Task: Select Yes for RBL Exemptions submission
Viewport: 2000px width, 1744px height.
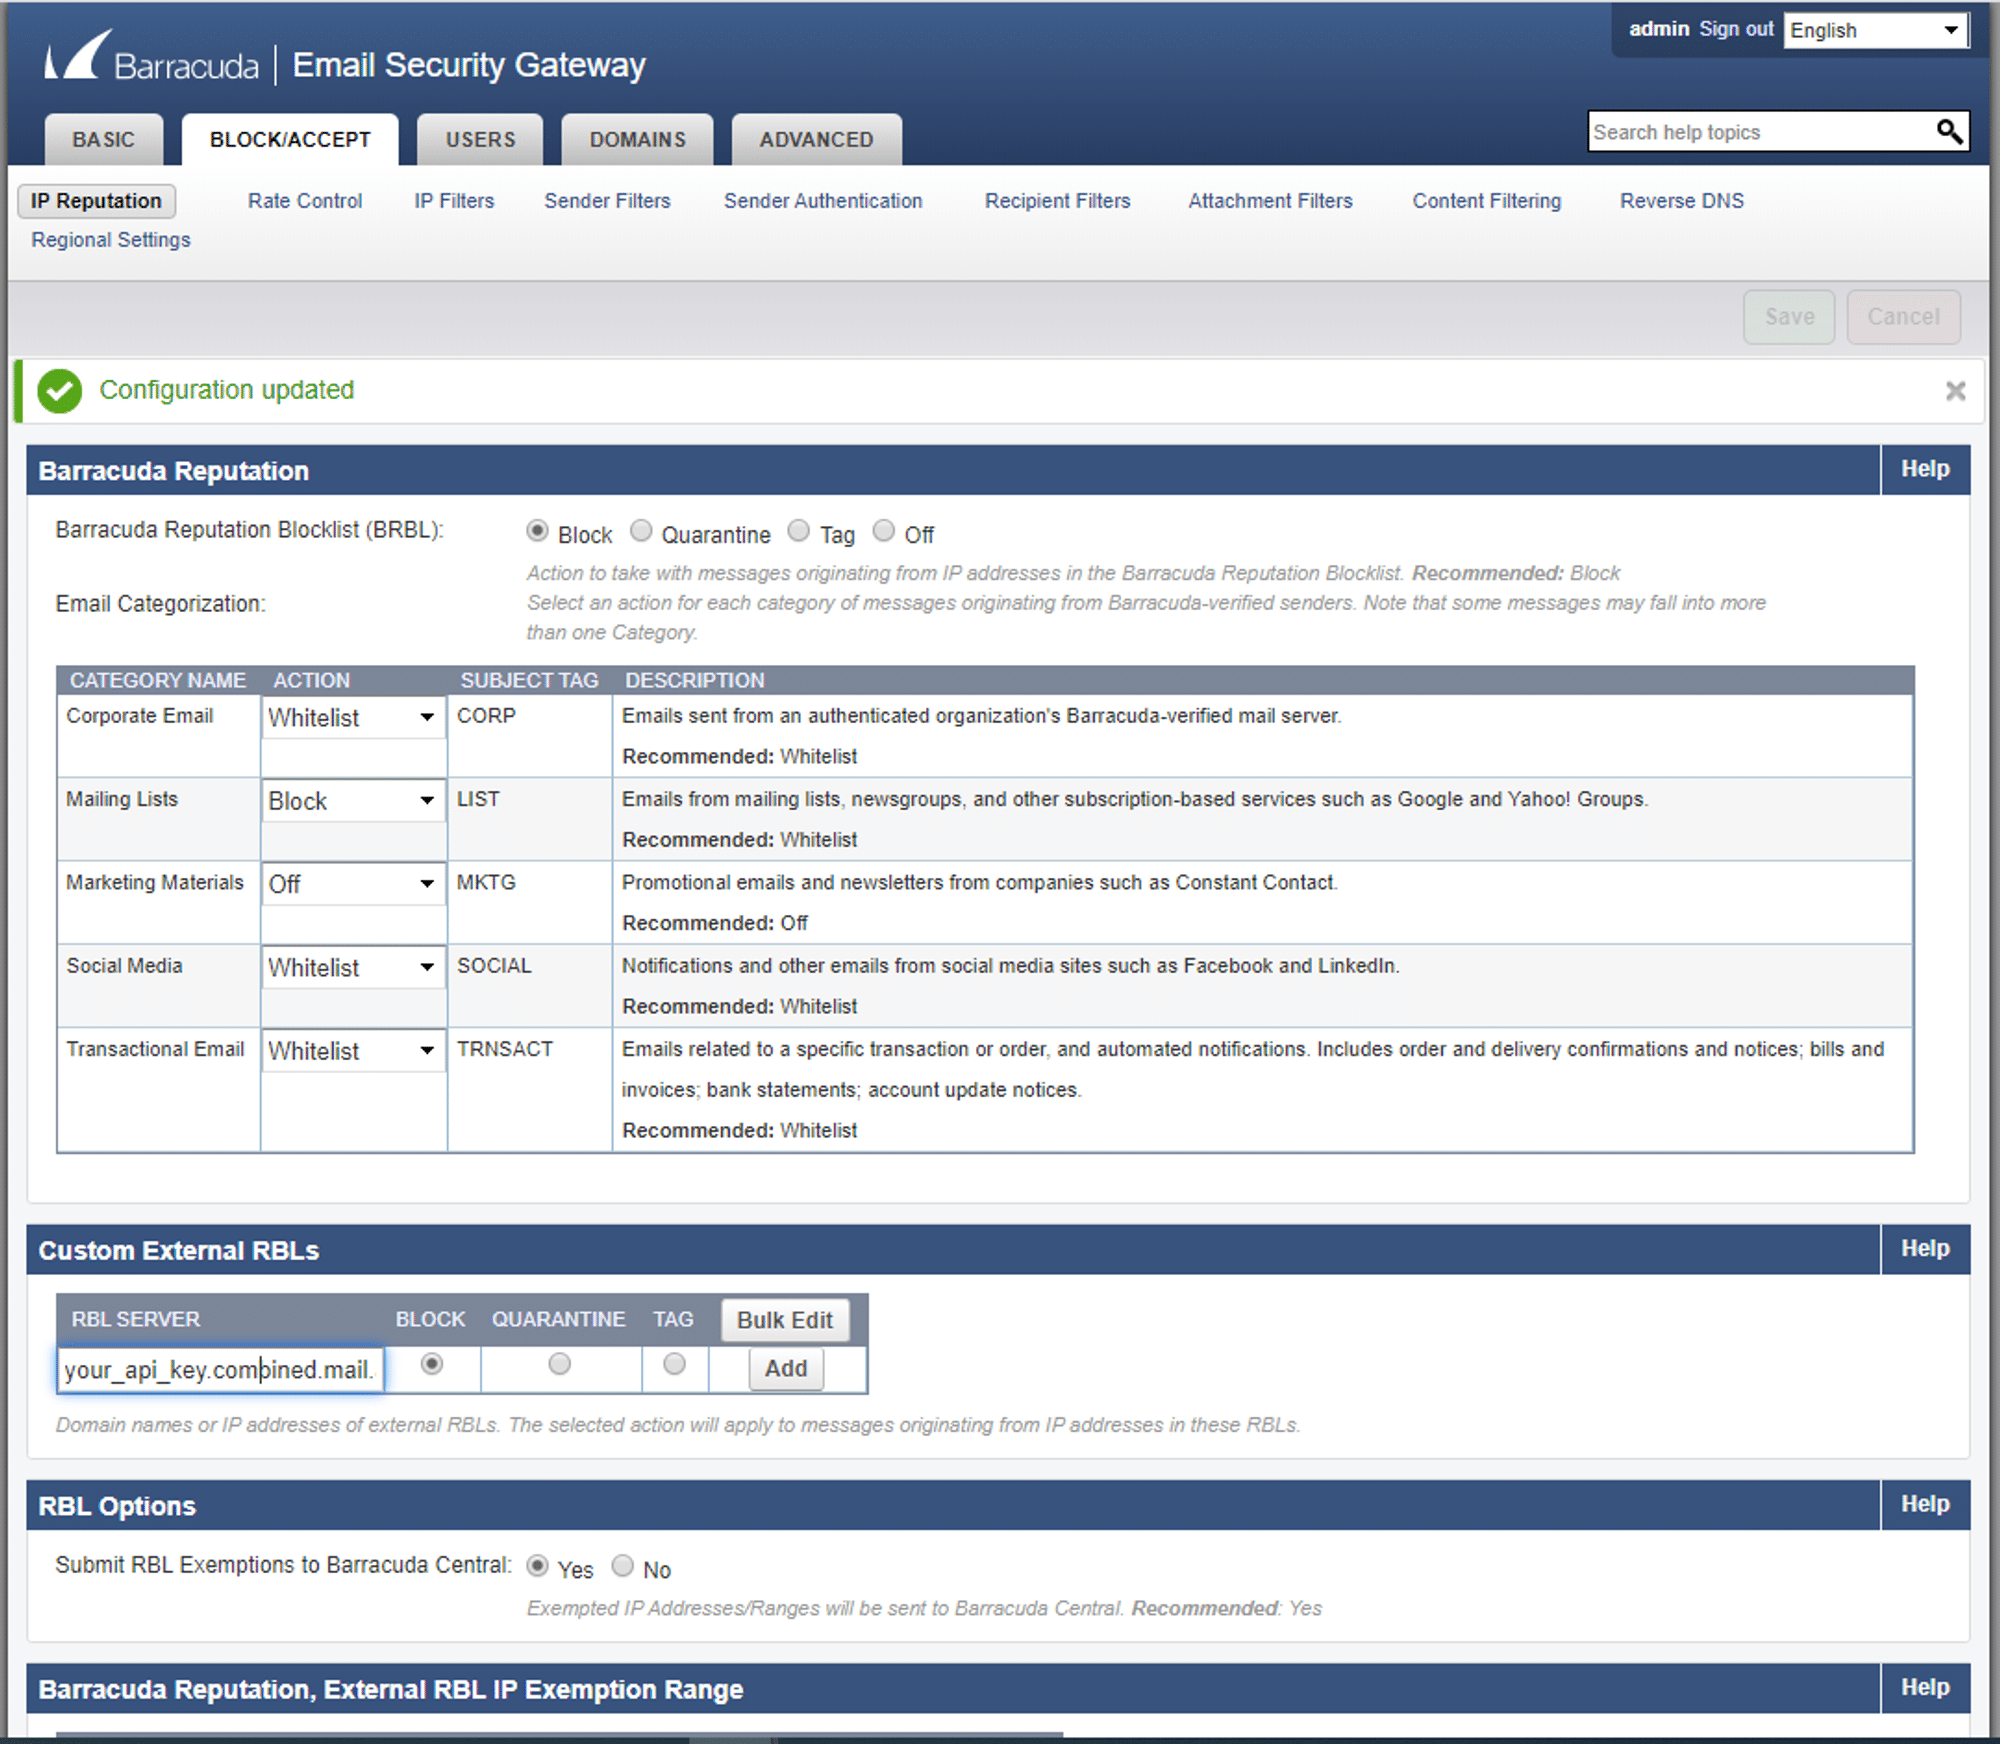Action: [537, 1566]
